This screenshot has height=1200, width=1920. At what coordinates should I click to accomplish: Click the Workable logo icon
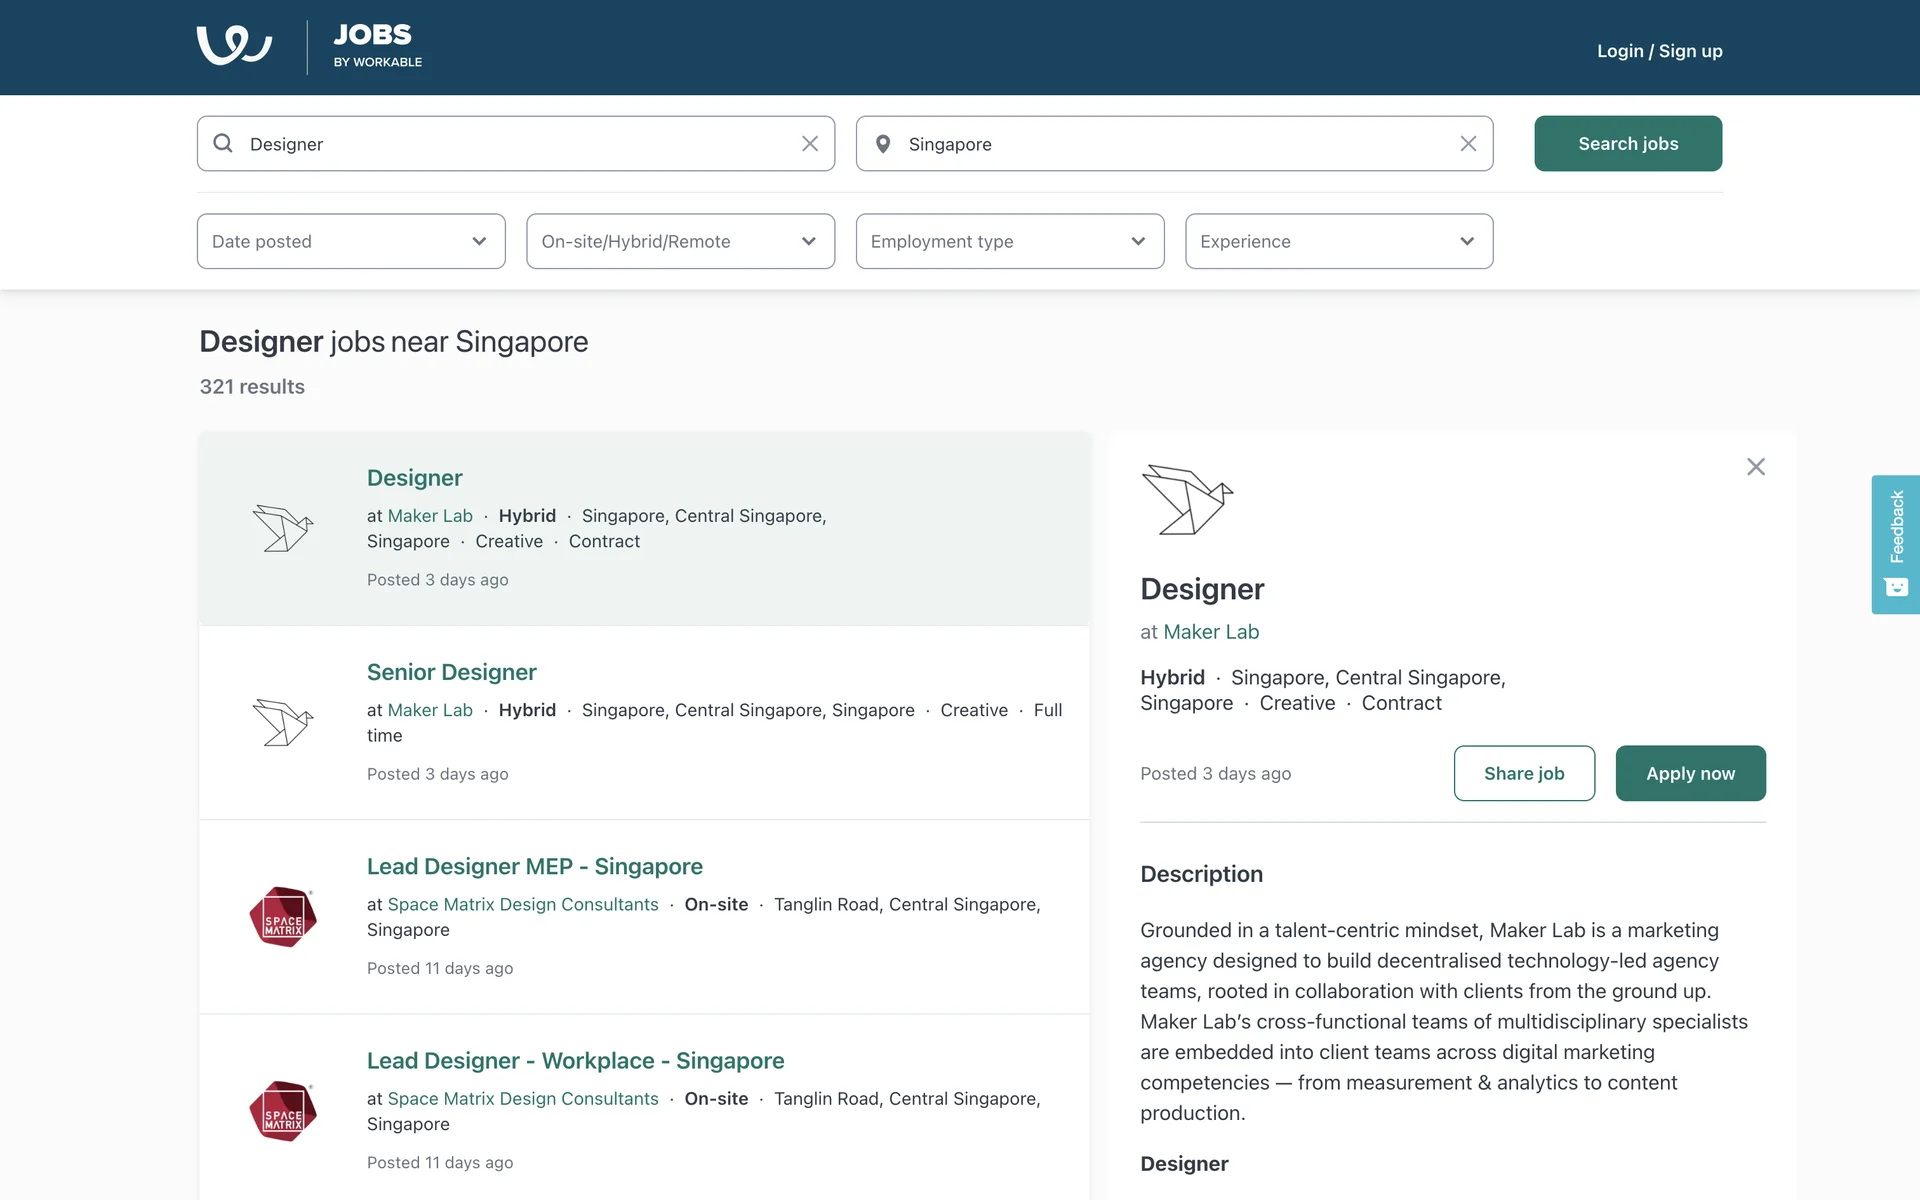(x=234, y=46)
